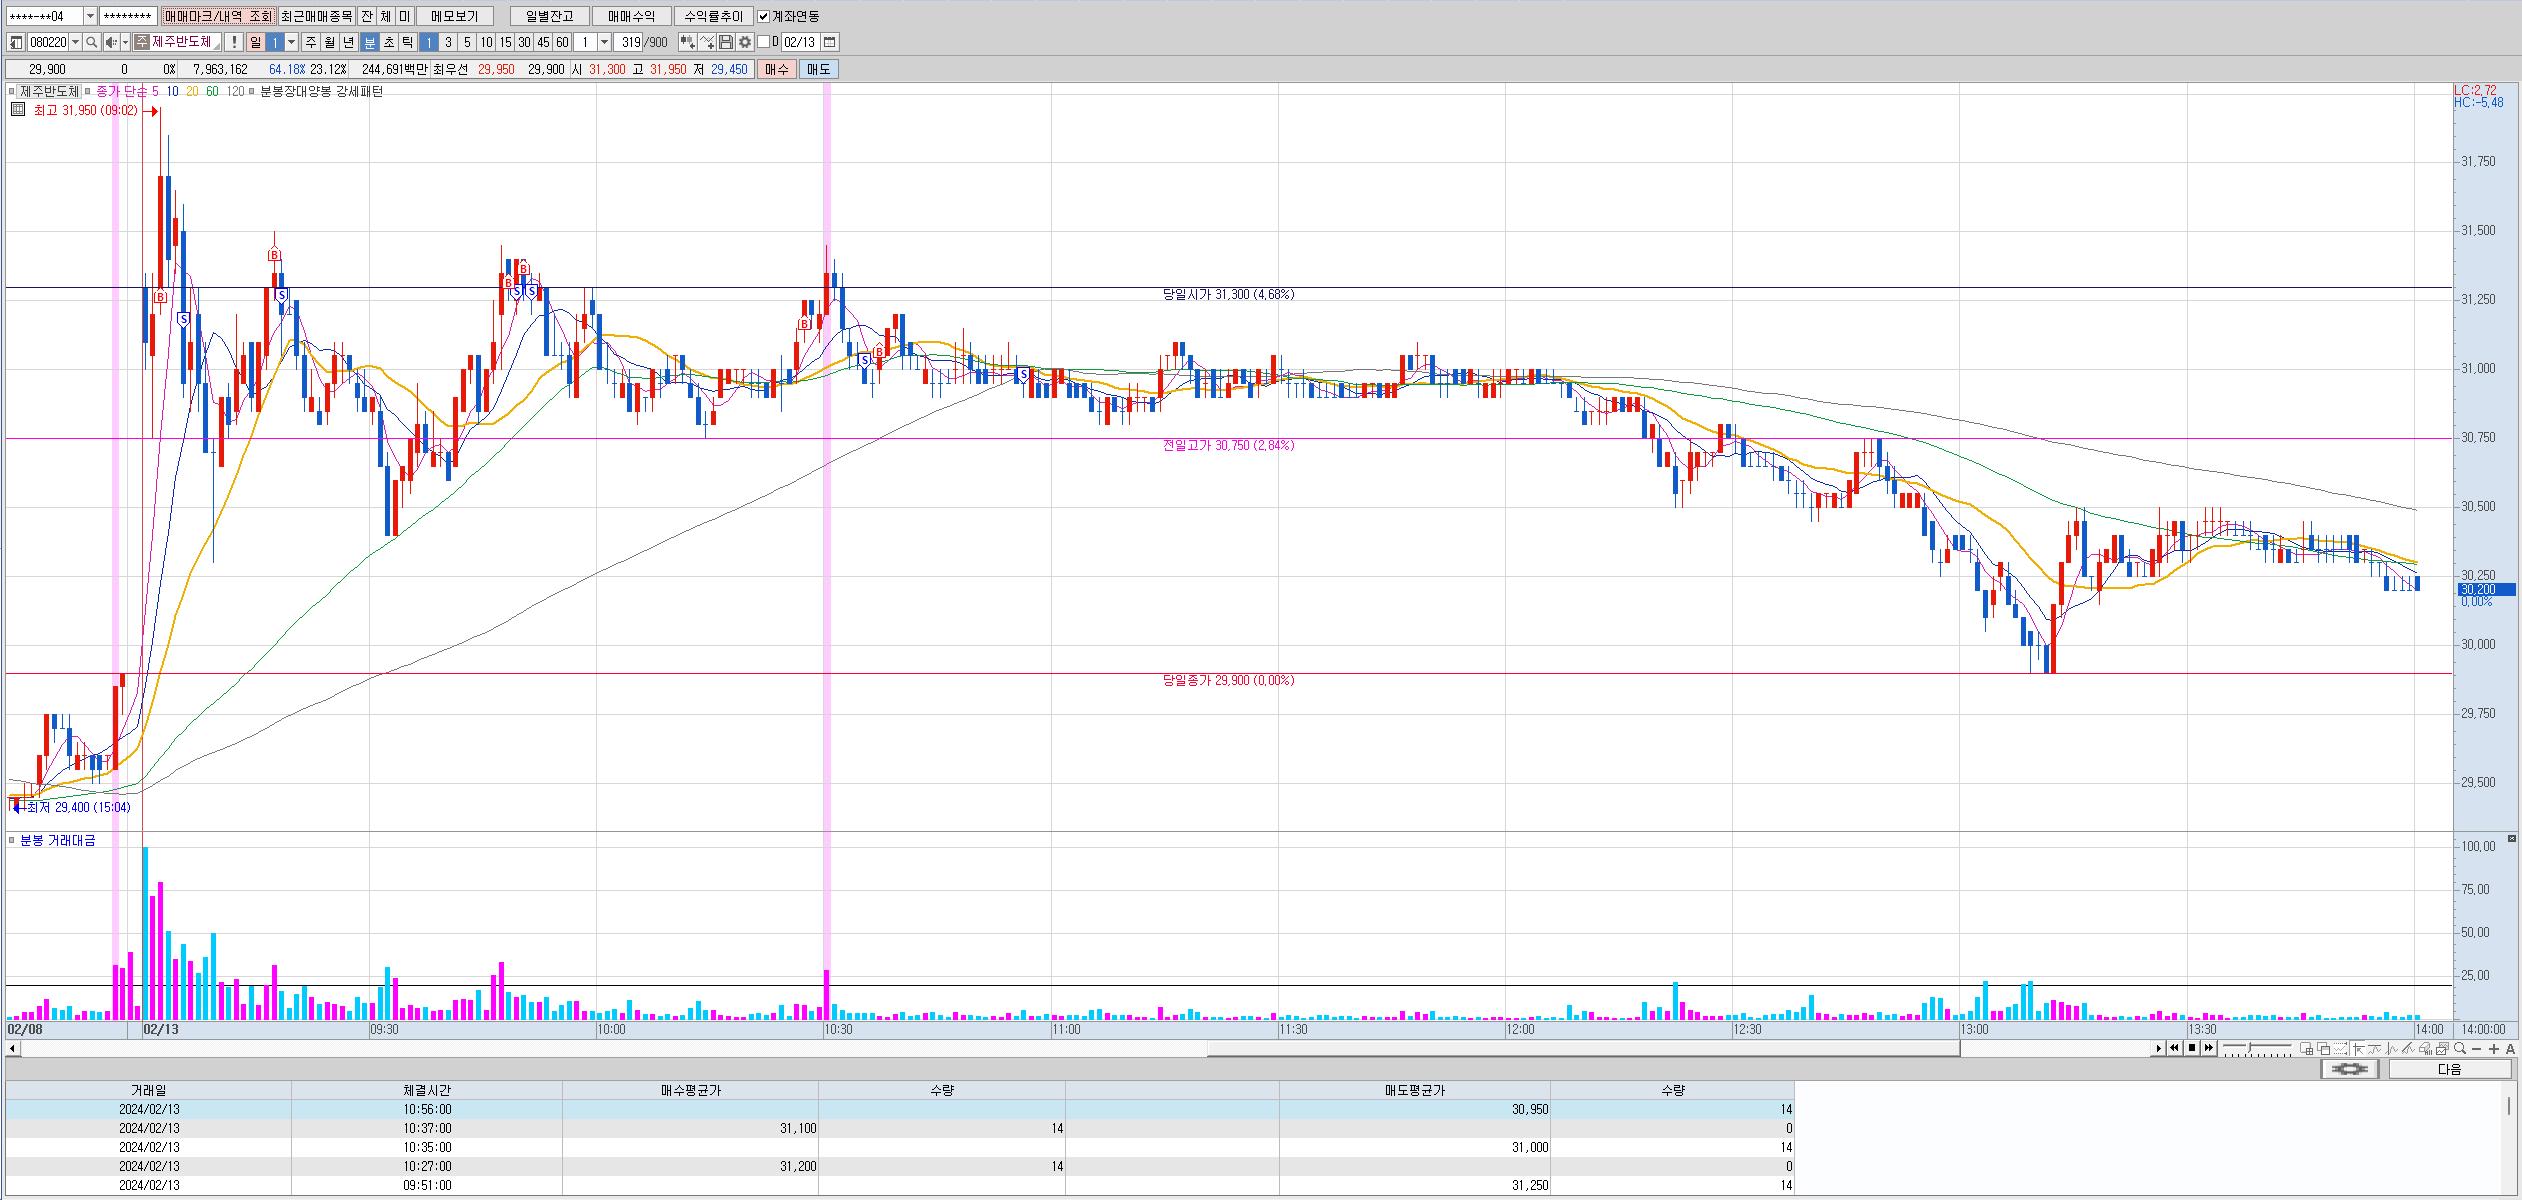
Task: Click the minus zoom-out icon
Action: point(2476,1049)
